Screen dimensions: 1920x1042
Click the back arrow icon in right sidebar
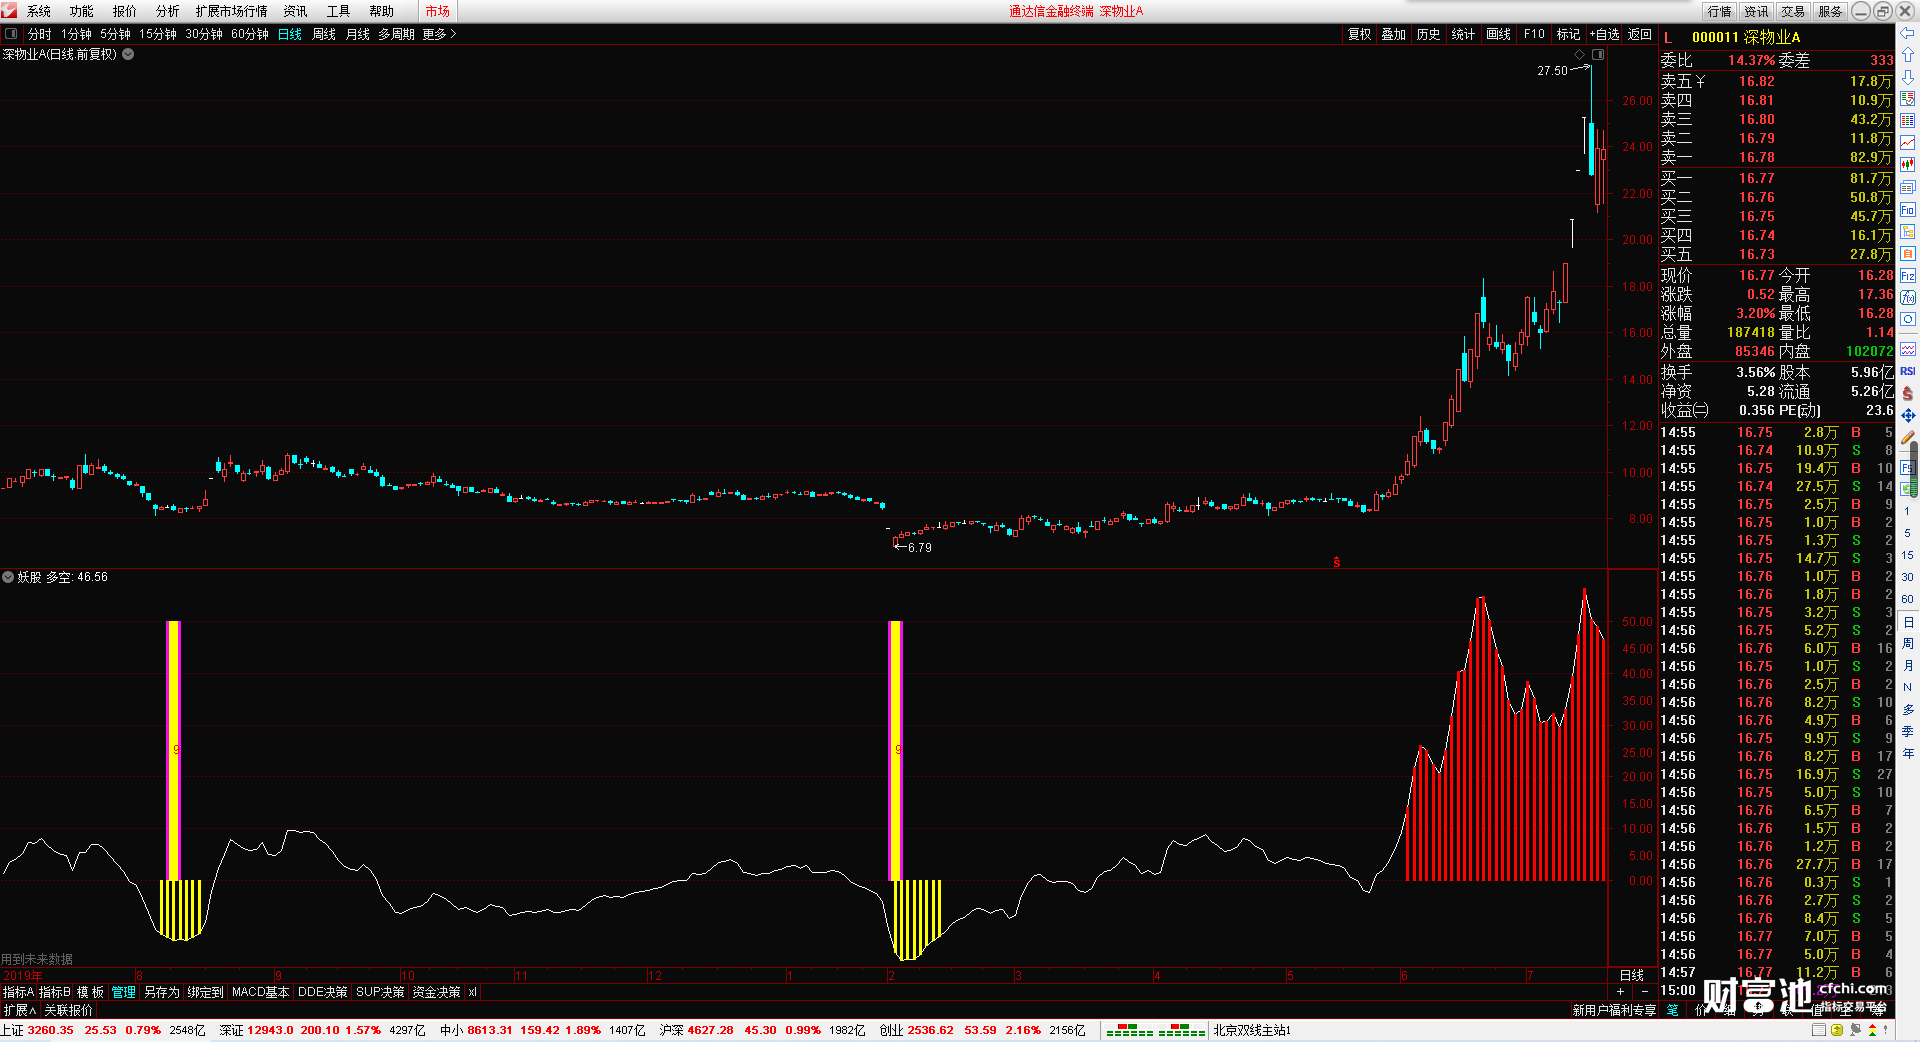[x=1908, y=33]
